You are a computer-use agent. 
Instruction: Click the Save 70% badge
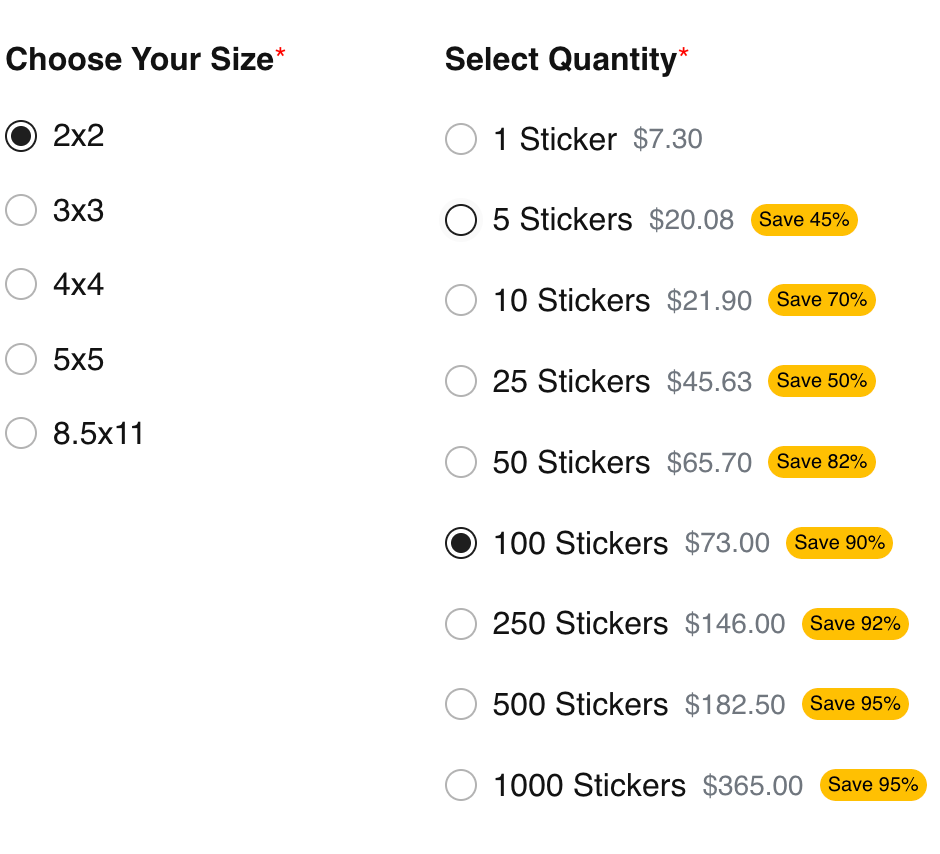pos(822,300)
